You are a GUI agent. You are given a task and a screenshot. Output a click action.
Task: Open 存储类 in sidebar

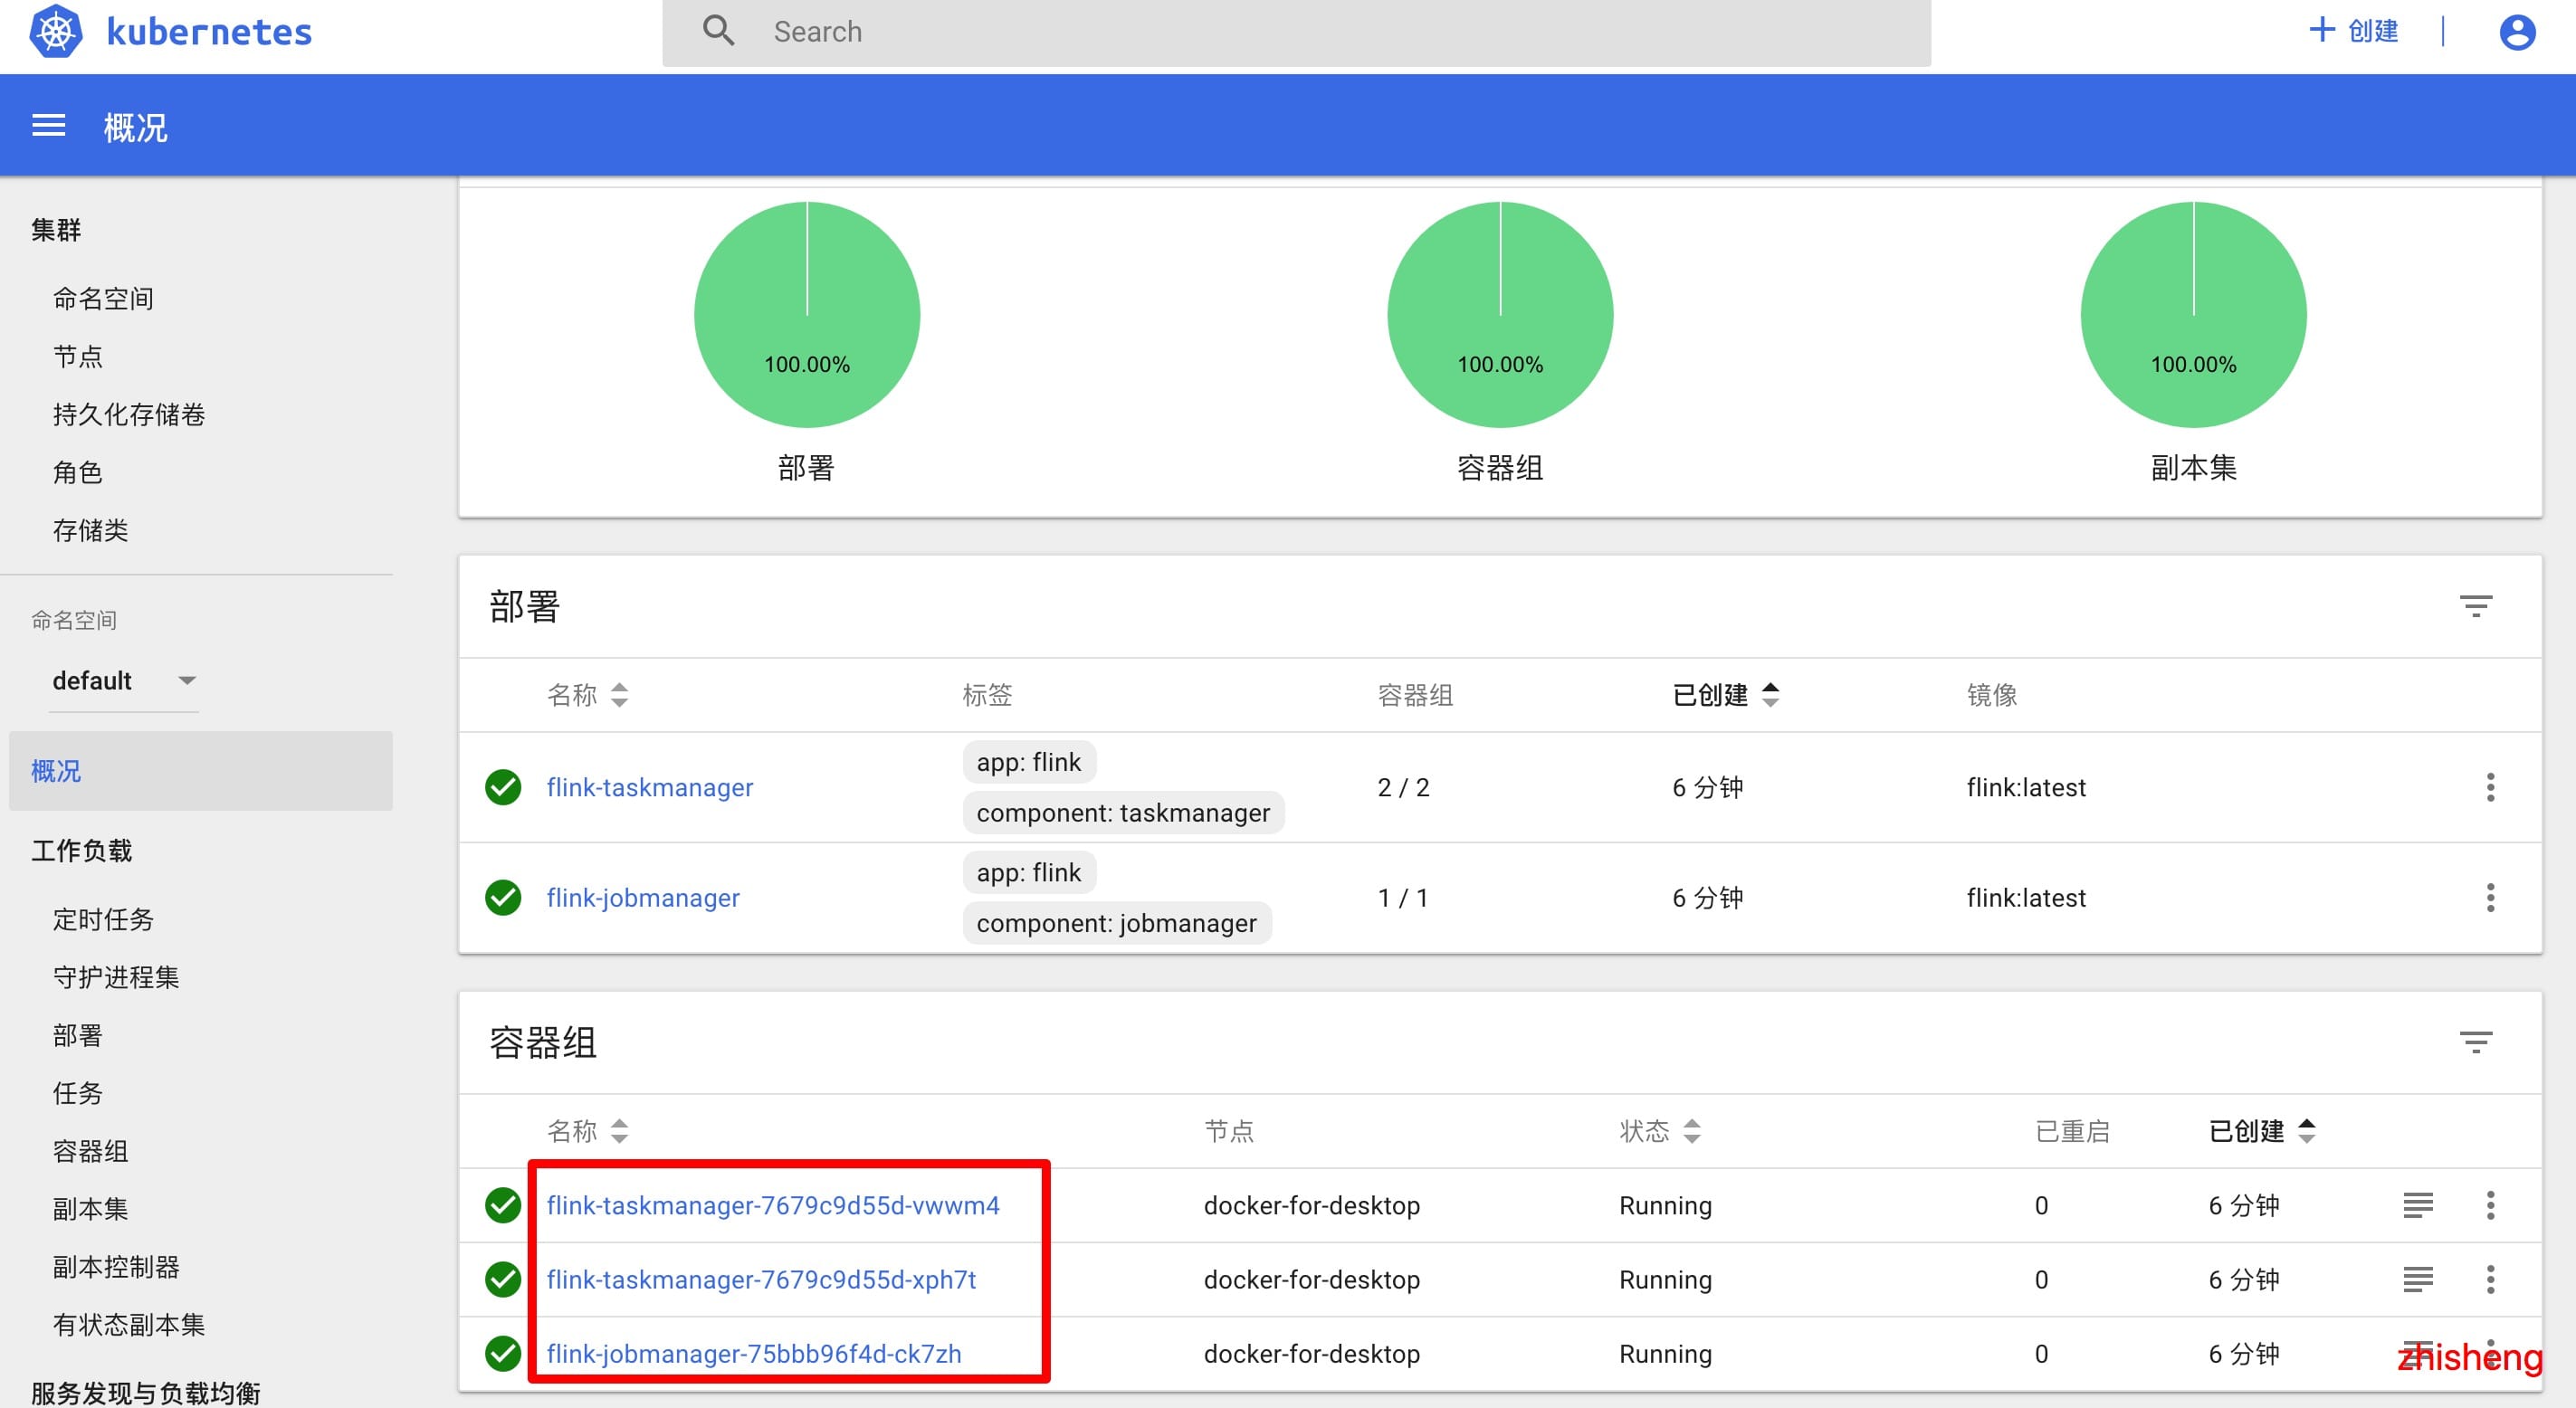91,530
